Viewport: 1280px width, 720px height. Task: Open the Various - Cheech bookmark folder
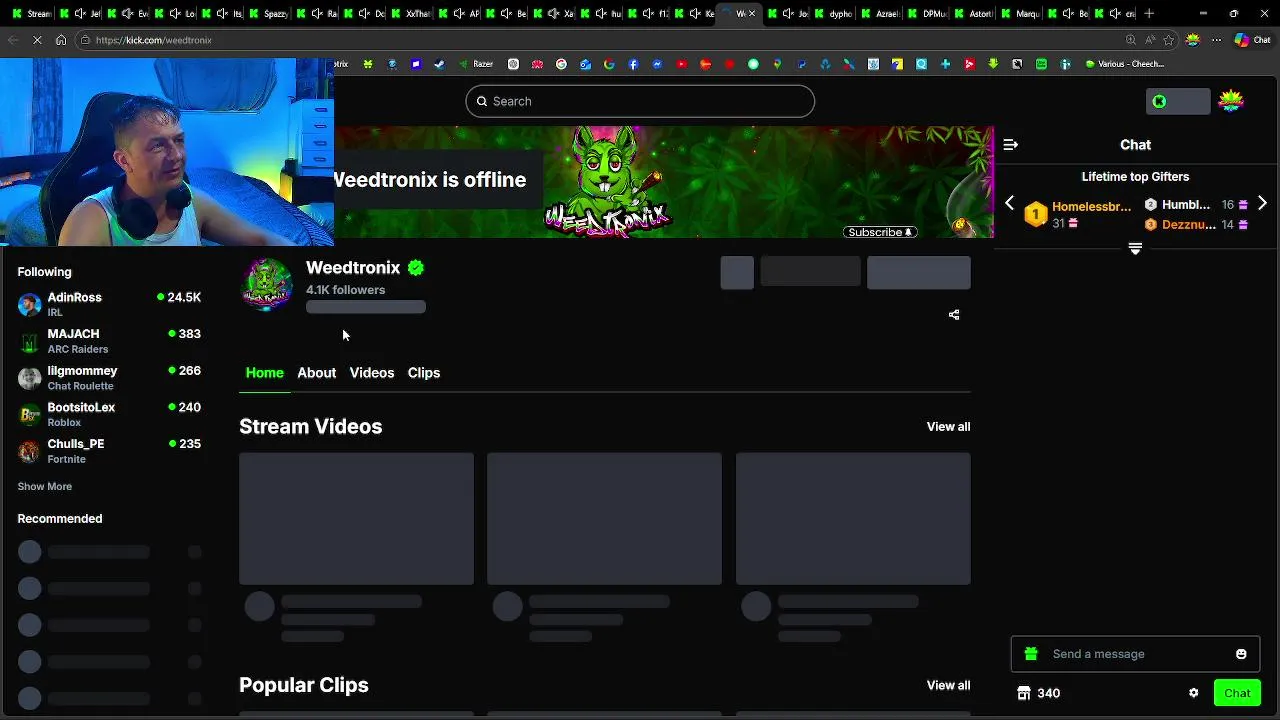pos(1124,64)
